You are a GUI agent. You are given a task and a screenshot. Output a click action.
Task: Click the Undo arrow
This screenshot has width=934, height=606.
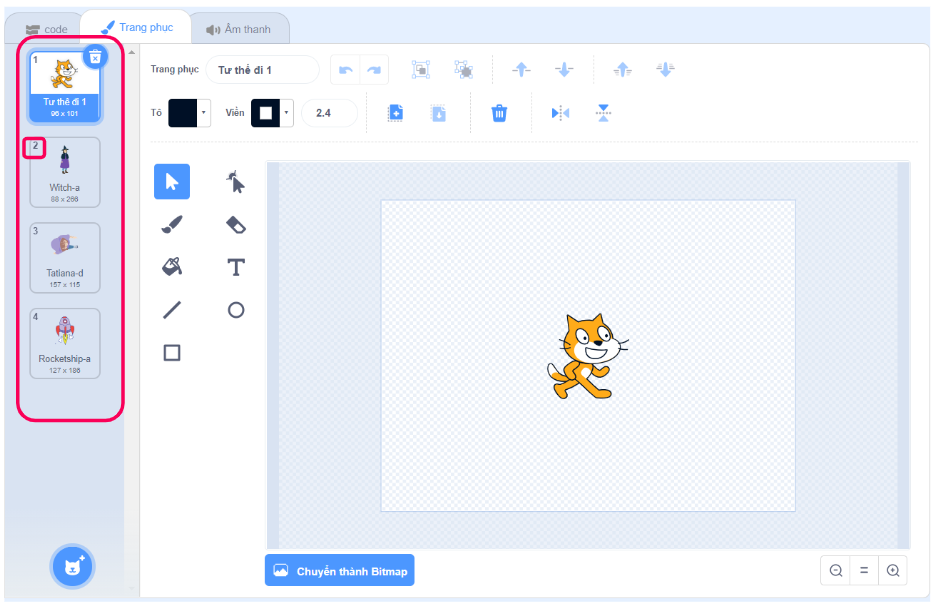pos(345,70)
